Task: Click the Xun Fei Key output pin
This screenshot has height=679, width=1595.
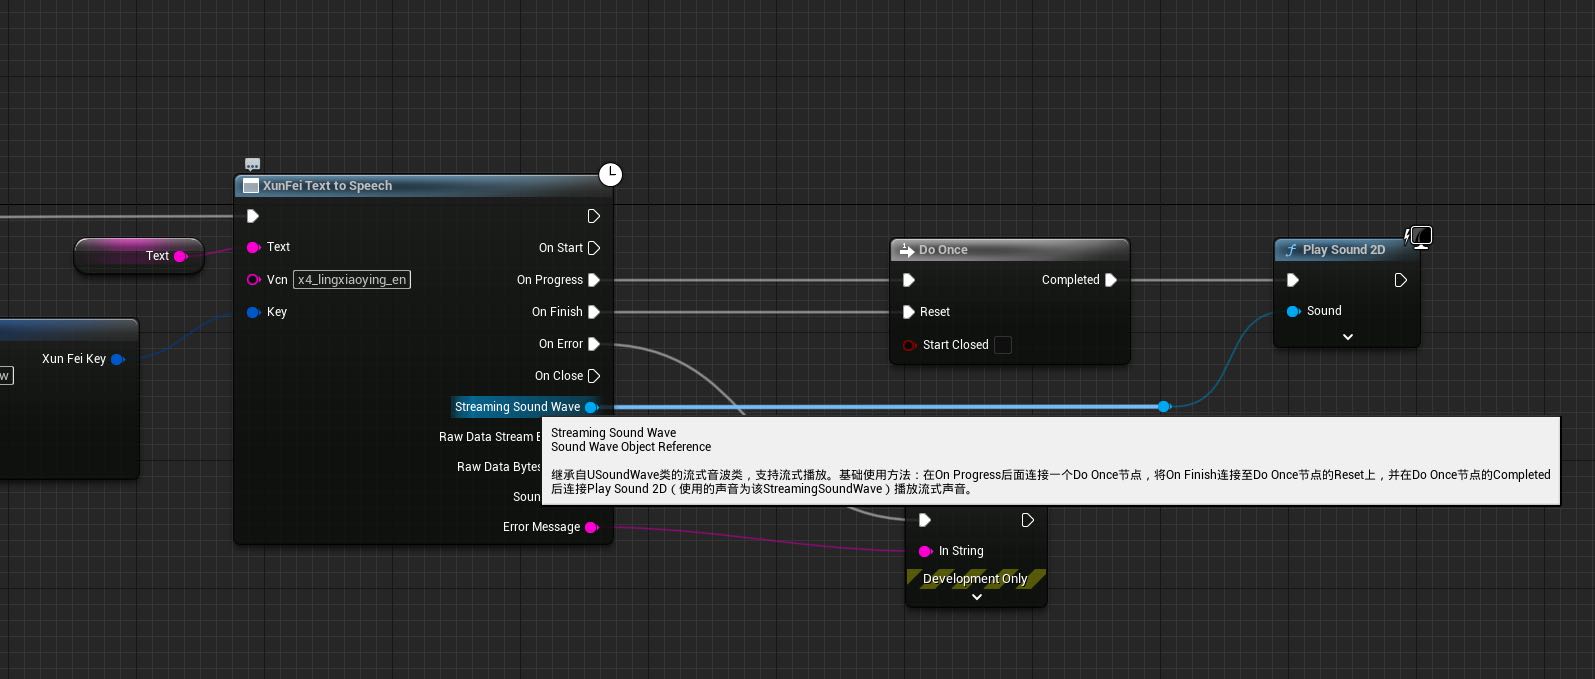Action: 118,359
